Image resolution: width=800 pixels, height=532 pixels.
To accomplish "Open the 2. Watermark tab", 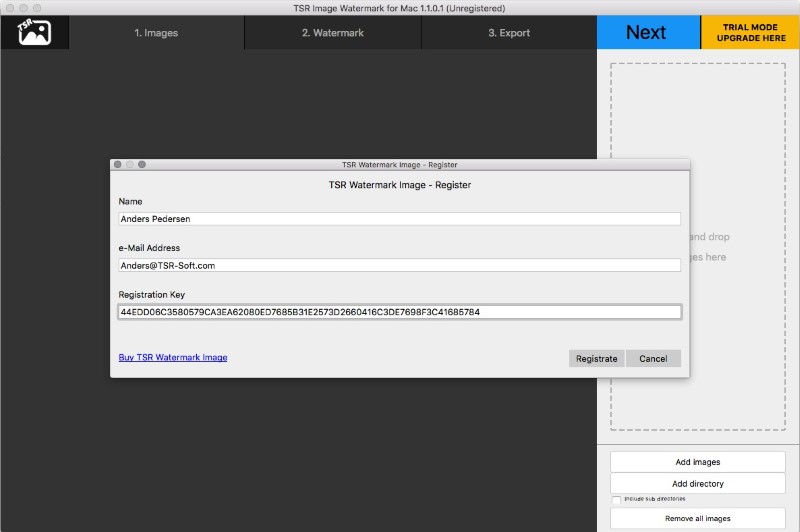I will point(333,33).
